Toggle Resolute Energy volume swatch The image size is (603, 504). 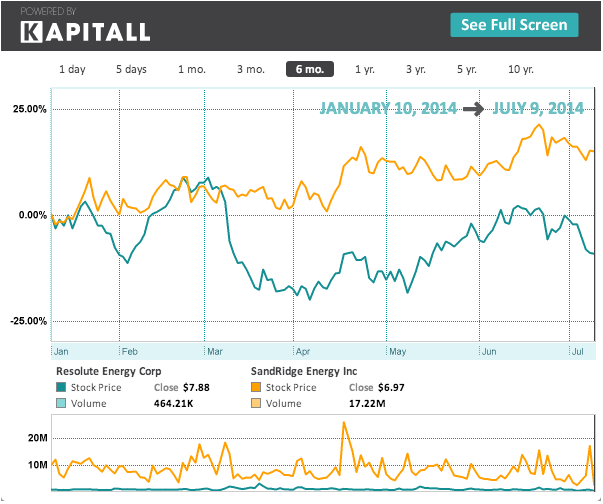pyautogui.click(x=62, y=404)
